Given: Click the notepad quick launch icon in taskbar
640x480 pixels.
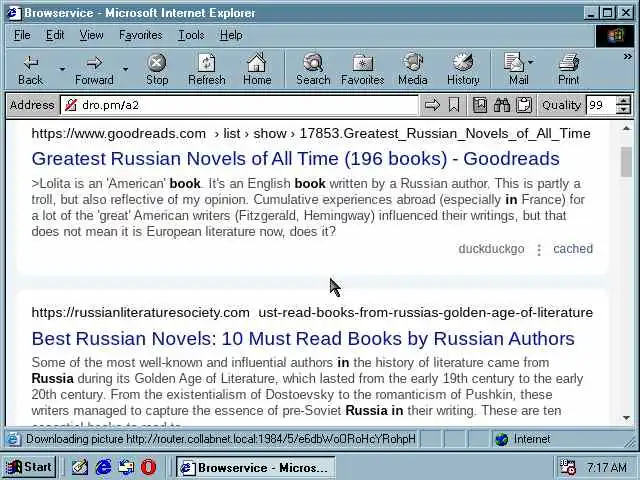Looking at the screenshot, I should point(80,467).
